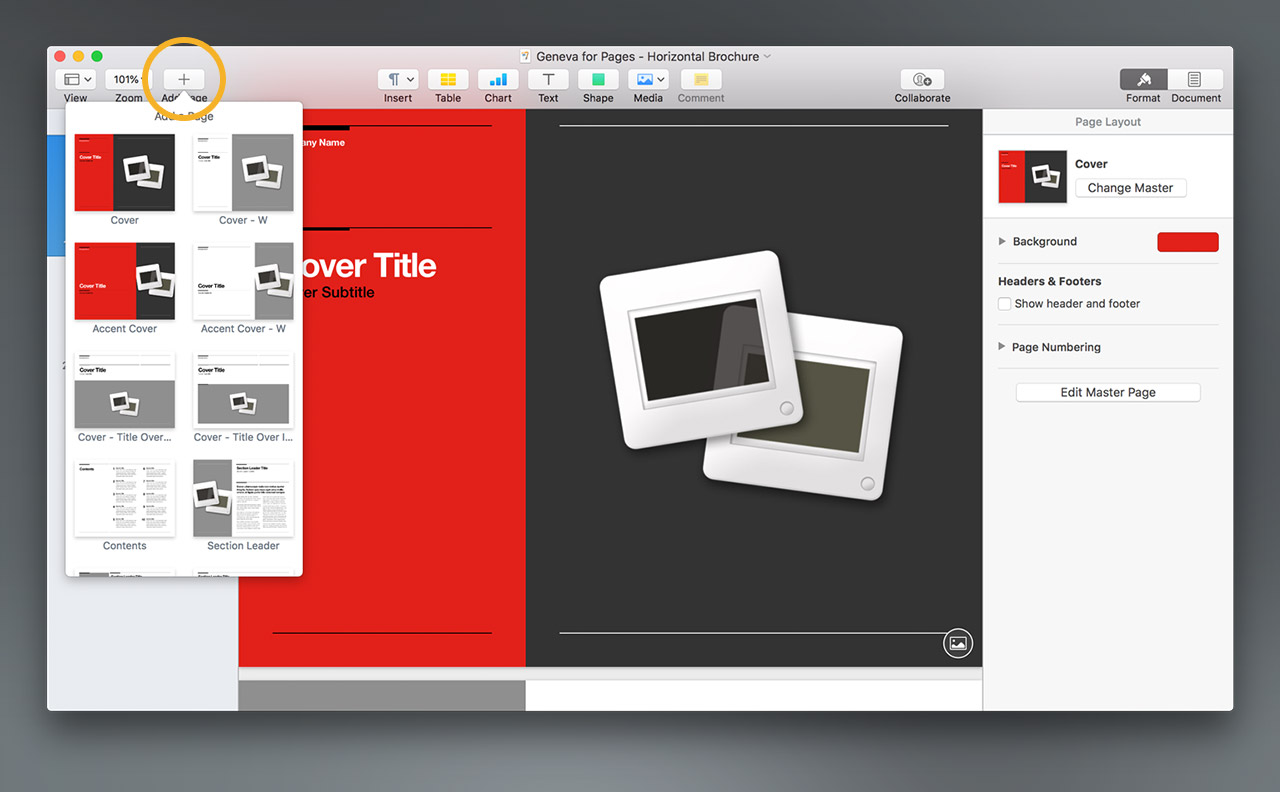Select the Accent Cover page template
This screenshot has height=792, width=1280.
[x=125, y=281]
